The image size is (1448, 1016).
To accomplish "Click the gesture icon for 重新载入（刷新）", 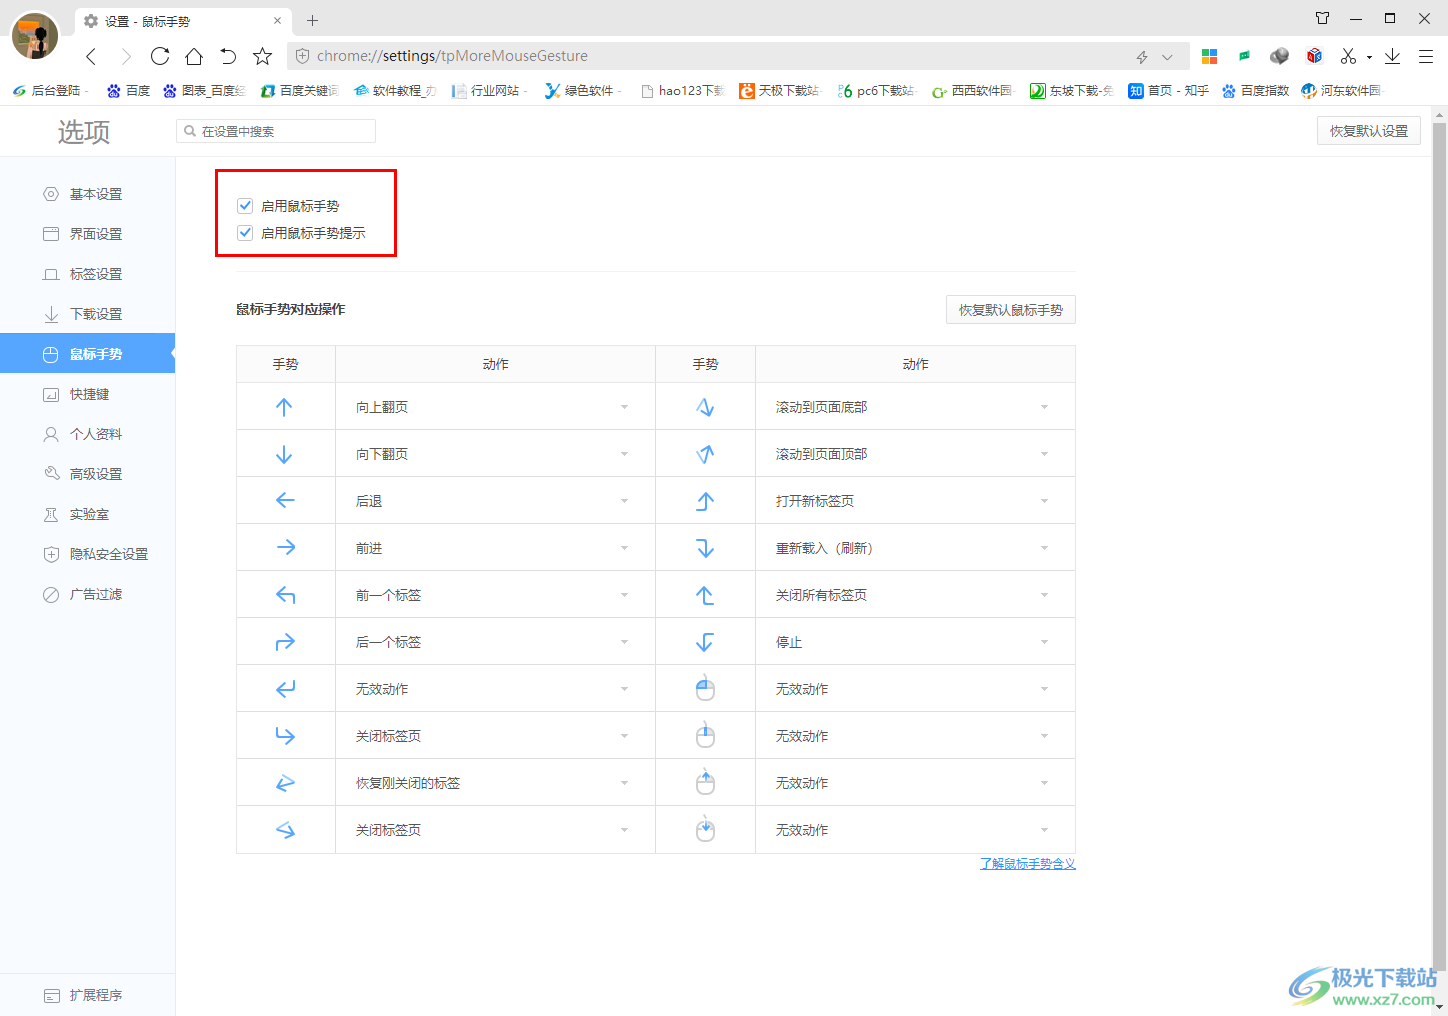I will (705, 548).
